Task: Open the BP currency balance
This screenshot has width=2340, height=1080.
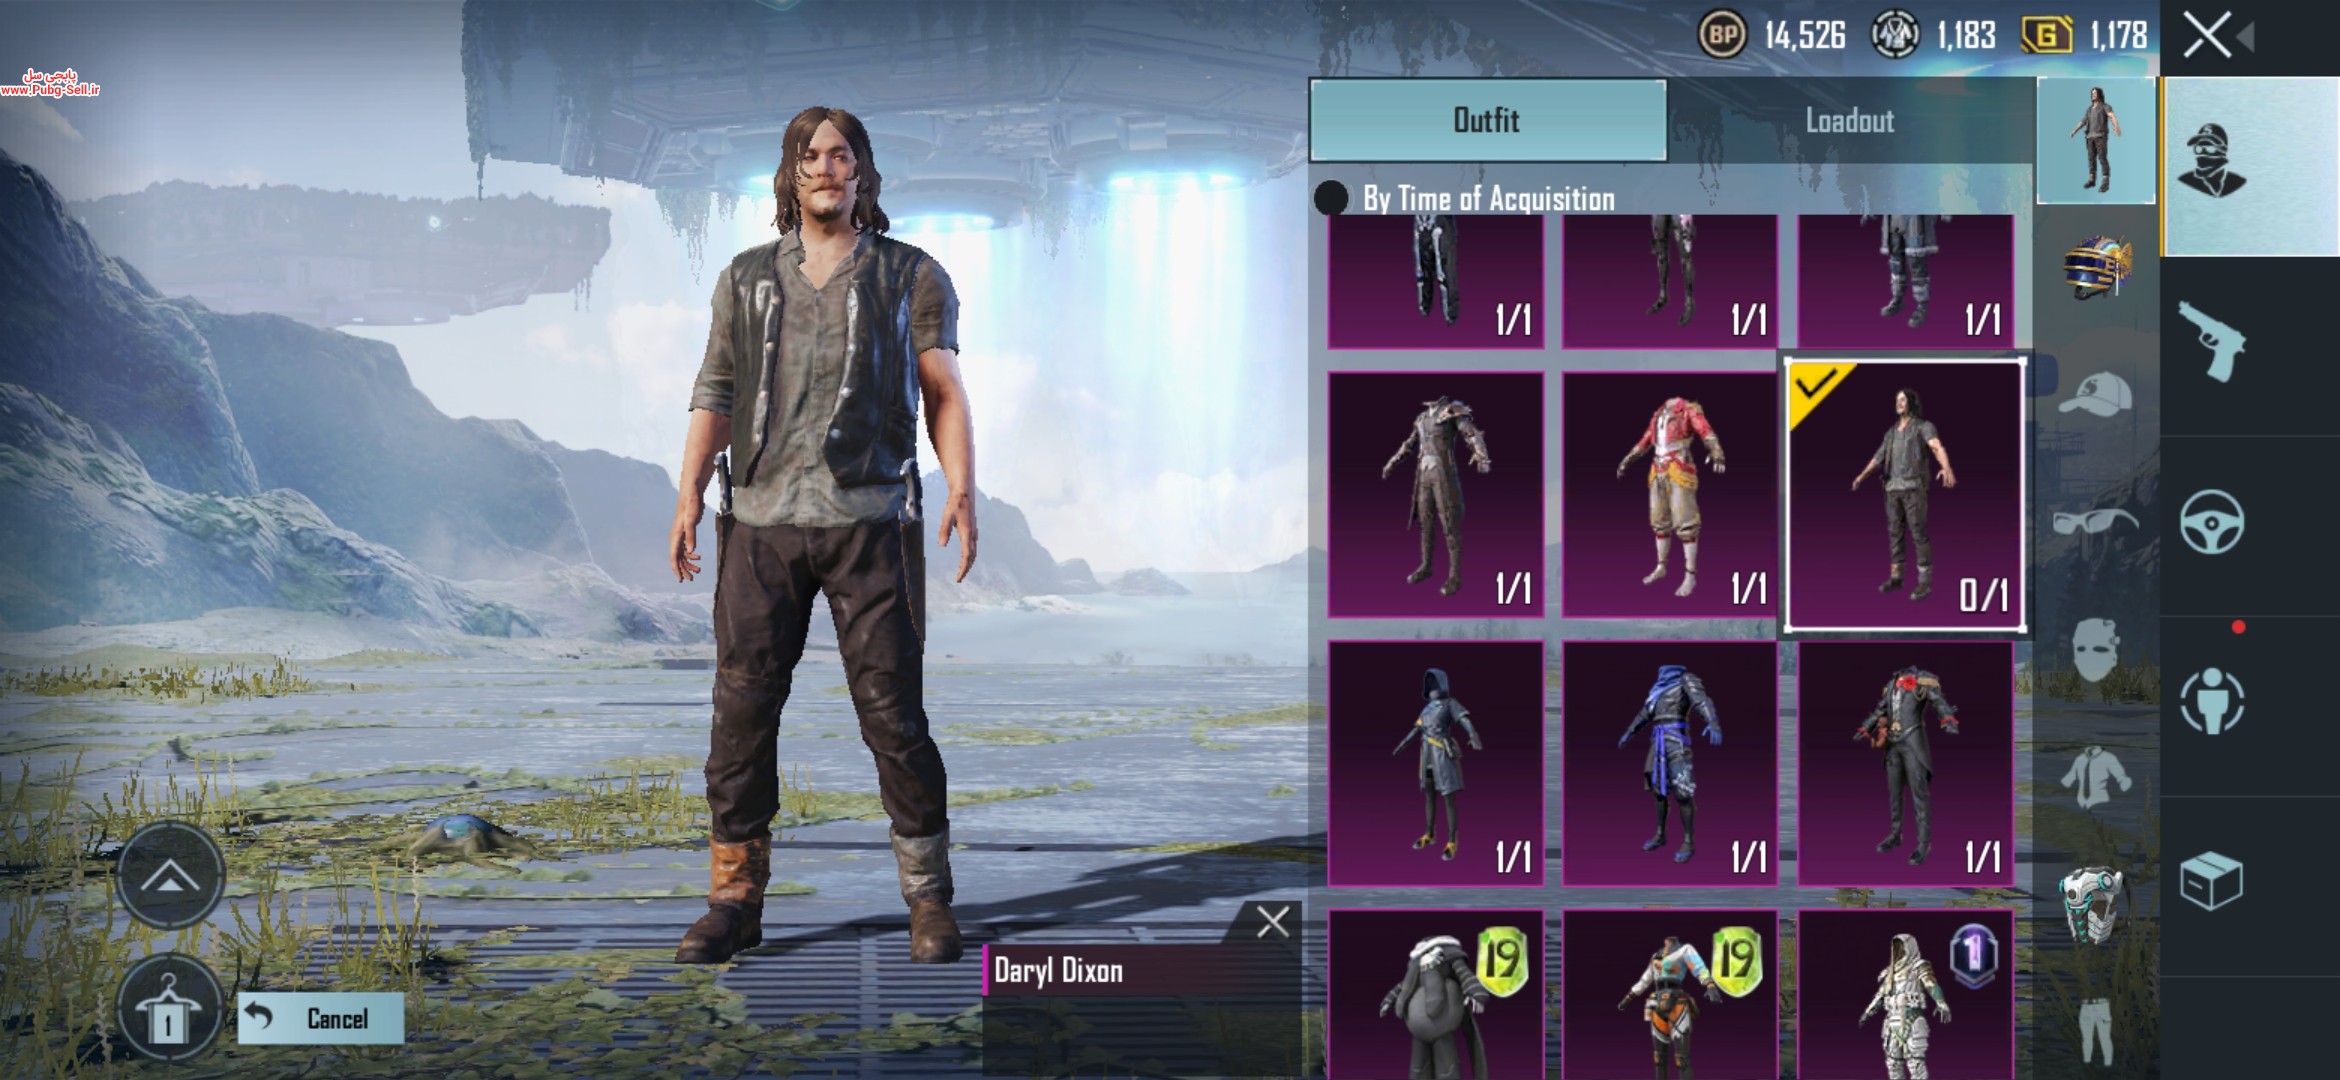Action: [x=1772, y=36]
